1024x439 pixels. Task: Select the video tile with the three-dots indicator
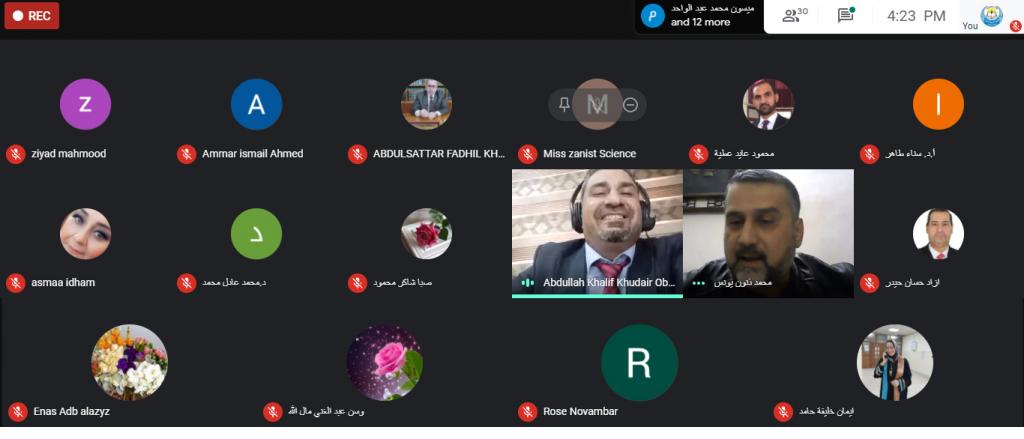(x=769, y=234)
